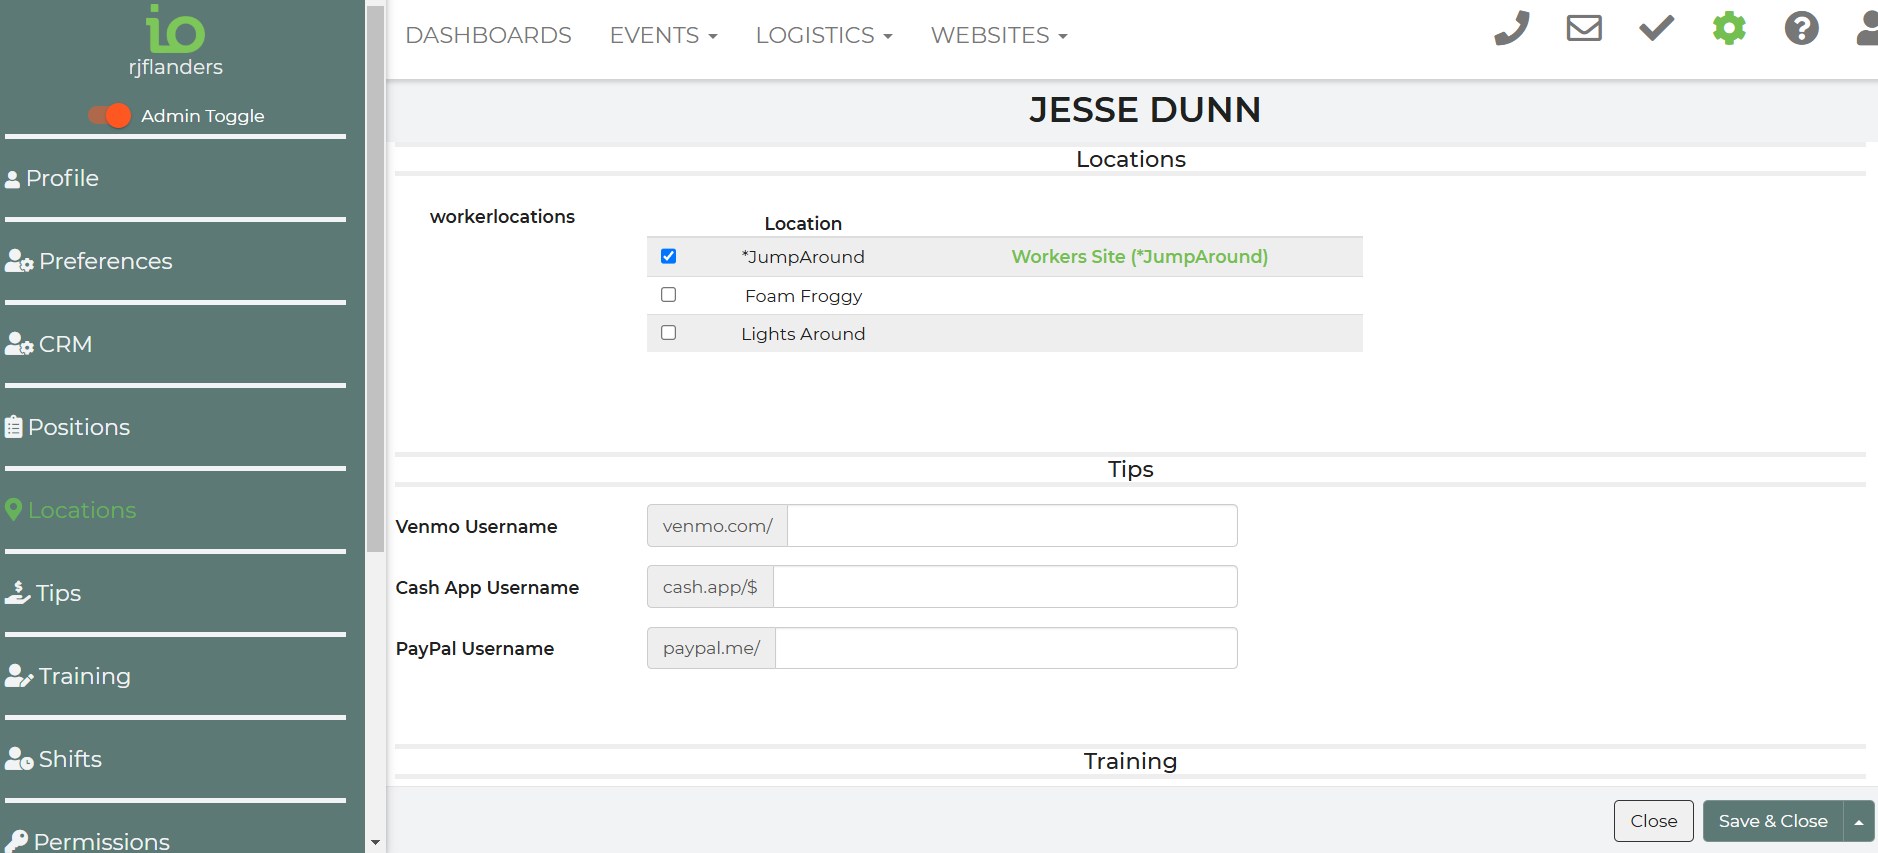Click the sidebar vertical scrollbar thumb
Screen dimensions: 1878x853
click(x=376, y=280)
